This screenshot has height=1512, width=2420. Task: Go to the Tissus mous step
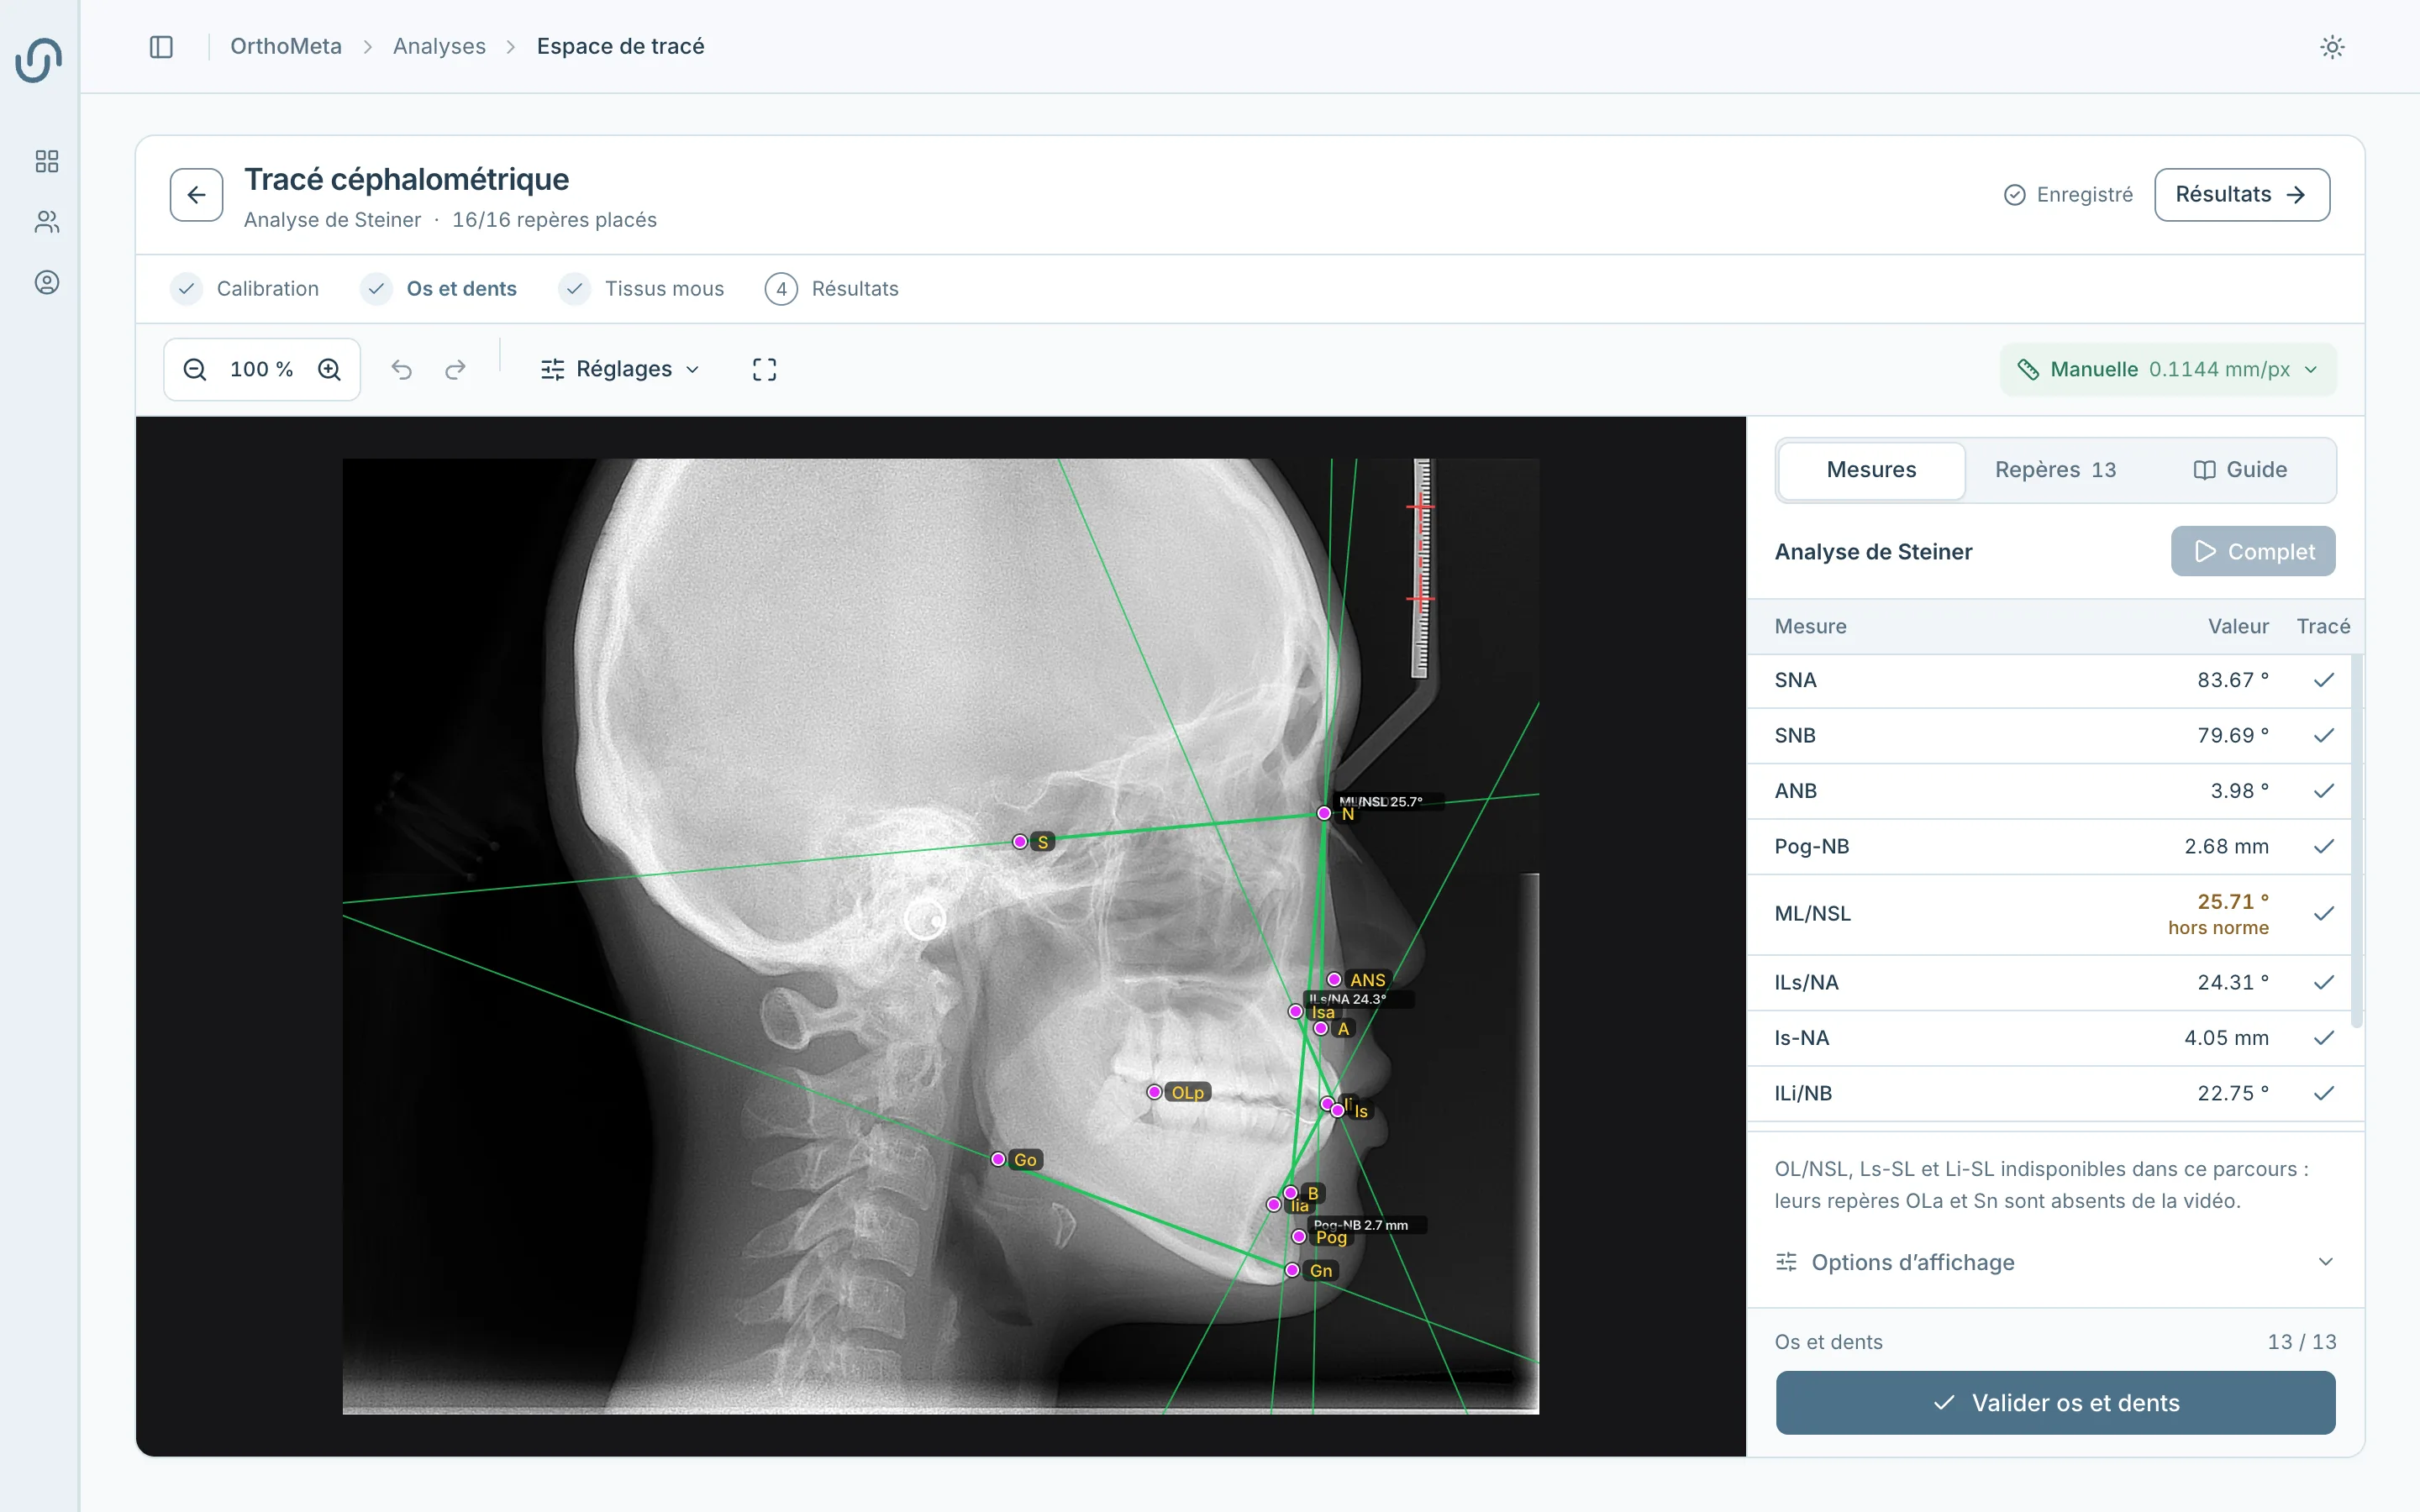(641, 289)
